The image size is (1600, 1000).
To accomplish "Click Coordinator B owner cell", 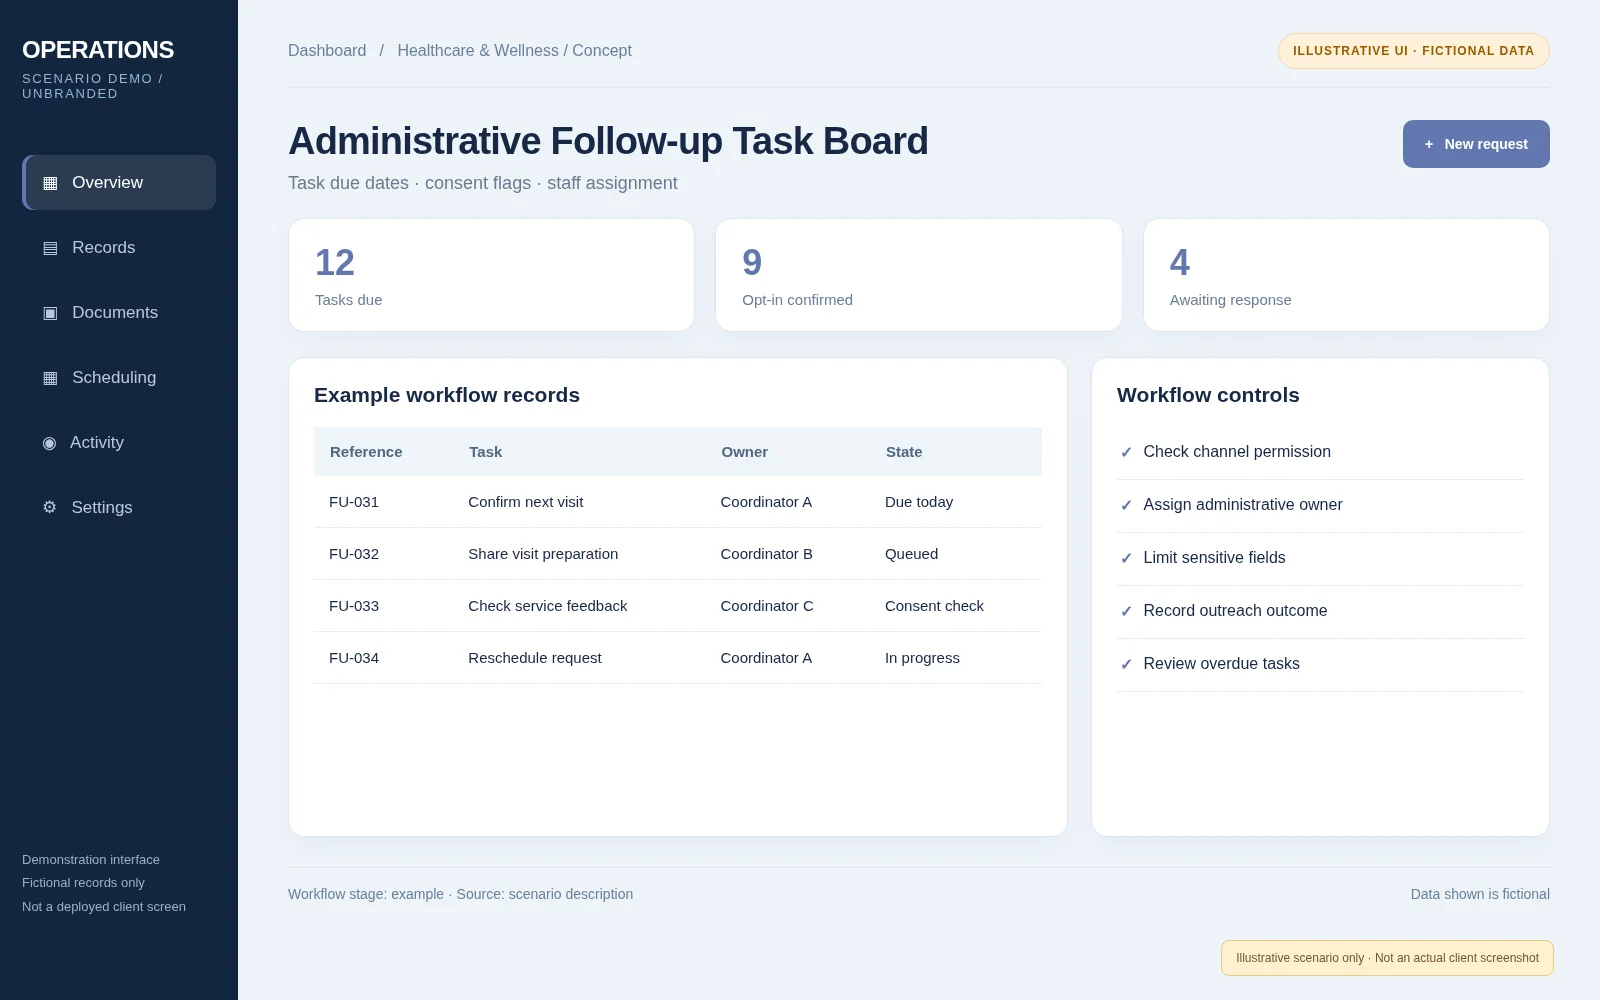I will (x=767, y=554).
